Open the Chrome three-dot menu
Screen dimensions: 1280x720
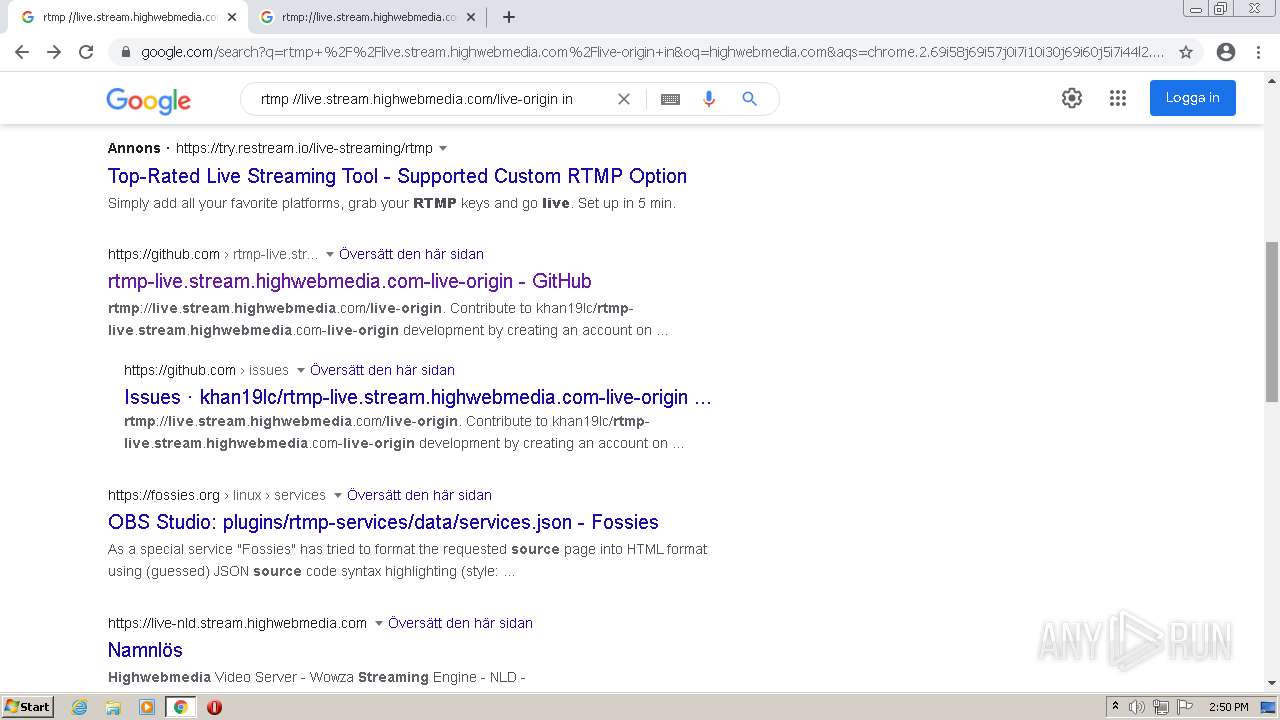click(x=1258, y=52)
